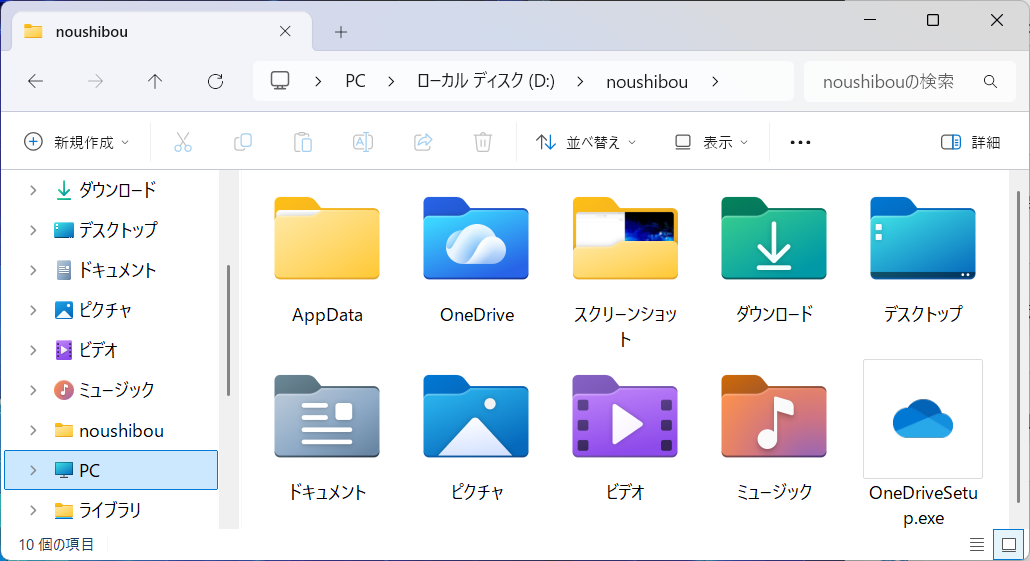Click the Share icon in toolbar
Screen dimensions: 1030x561
(423, 142)
